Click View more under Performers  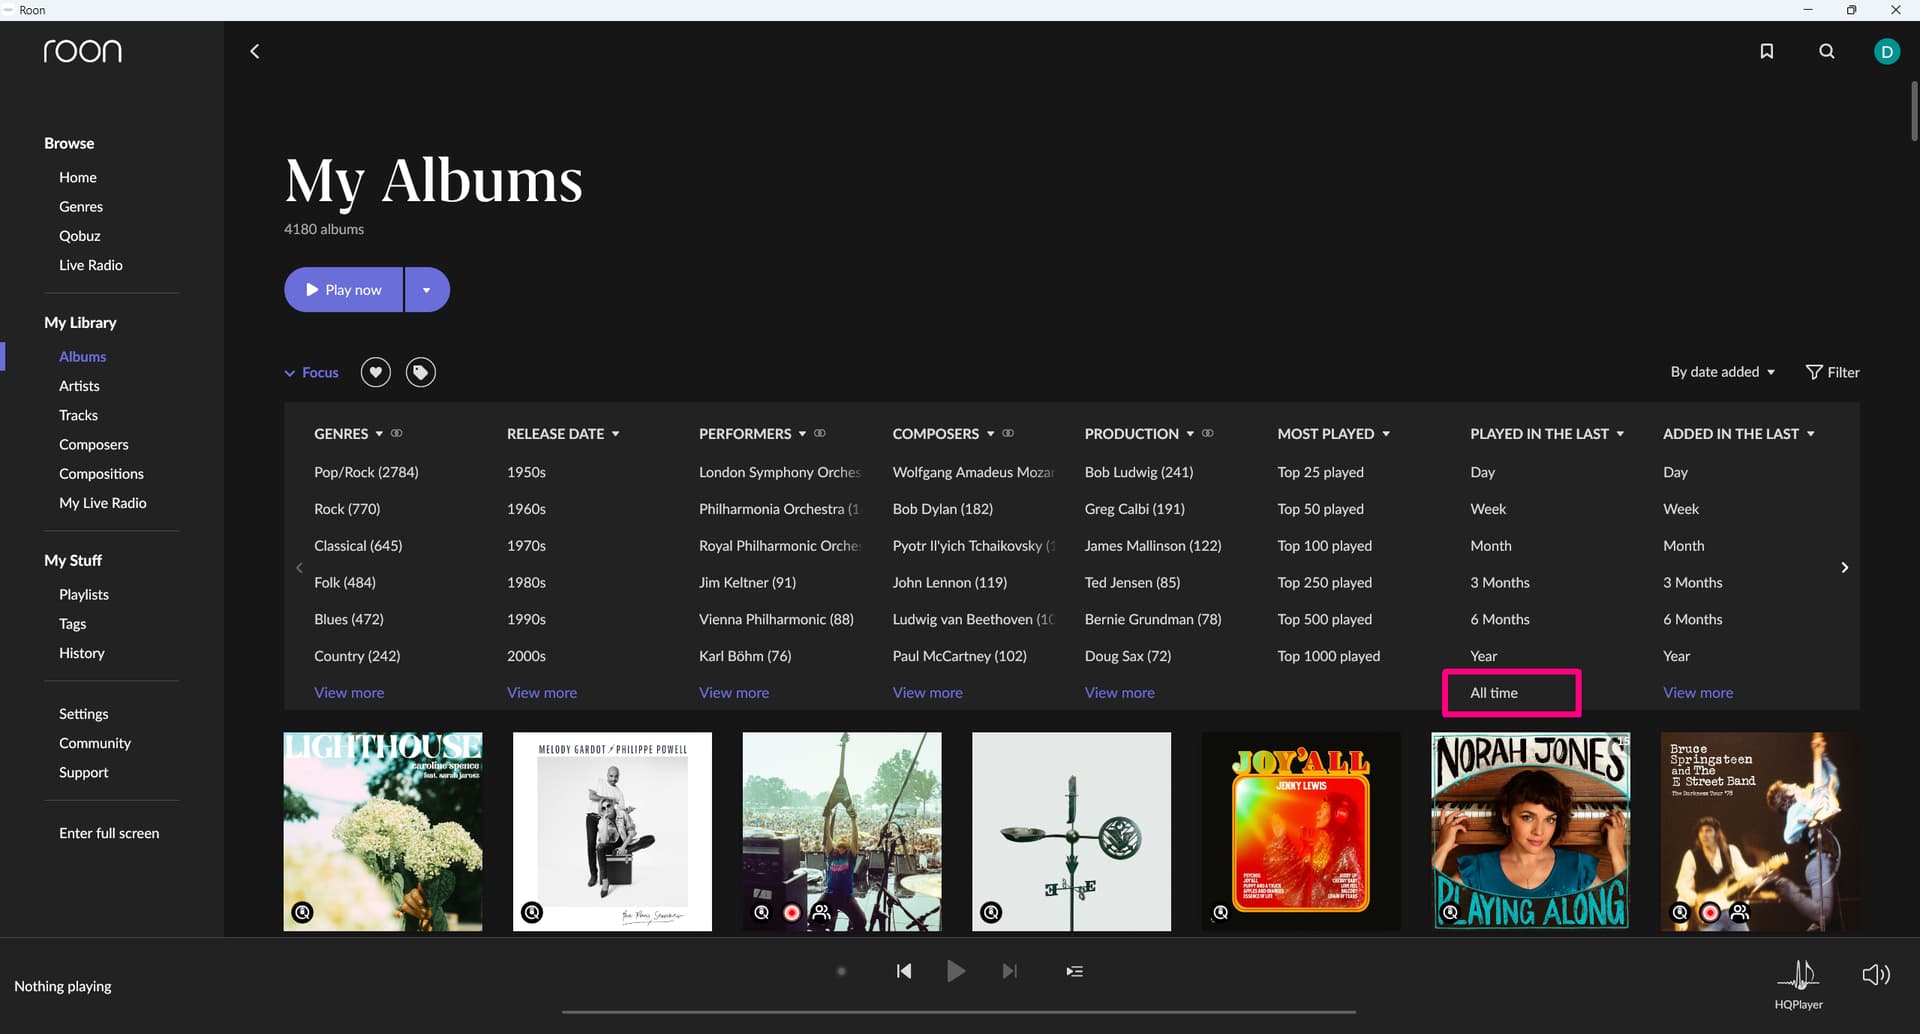tap(733, 692)
